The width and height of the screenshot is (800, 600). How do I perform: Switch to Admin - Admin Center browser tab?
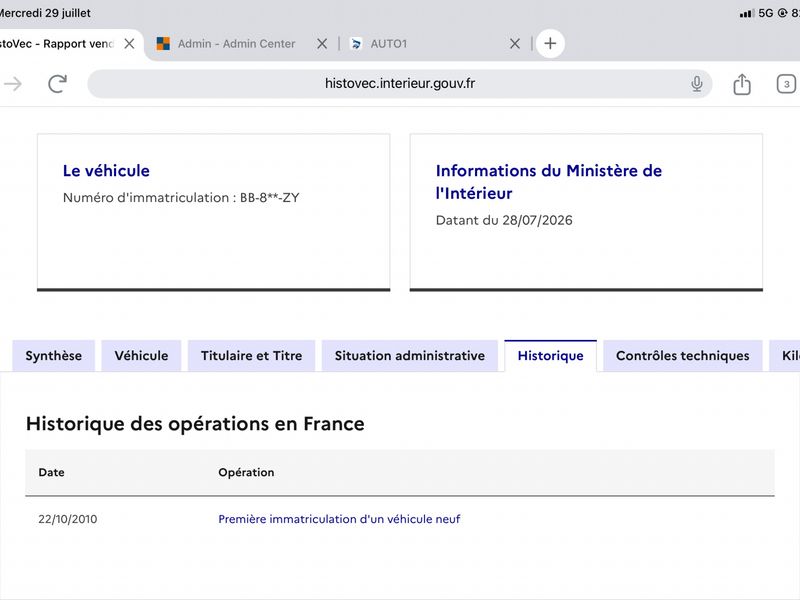[236, 44]
